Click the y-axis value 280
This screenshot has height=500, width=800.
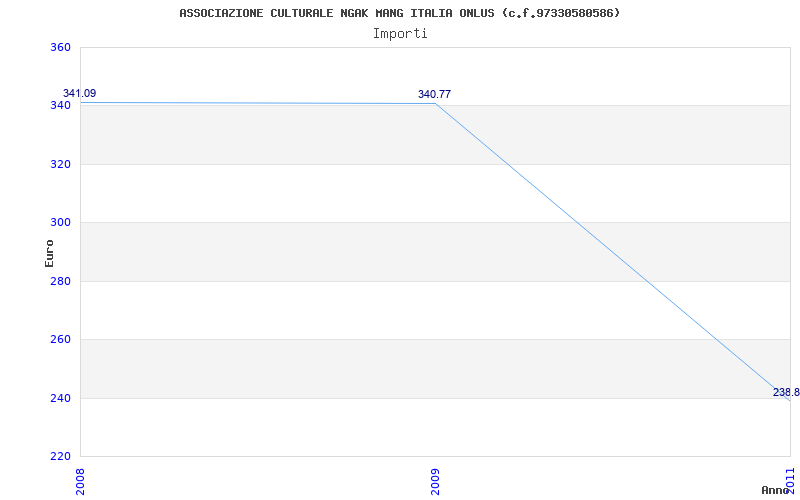pos(60,281)
